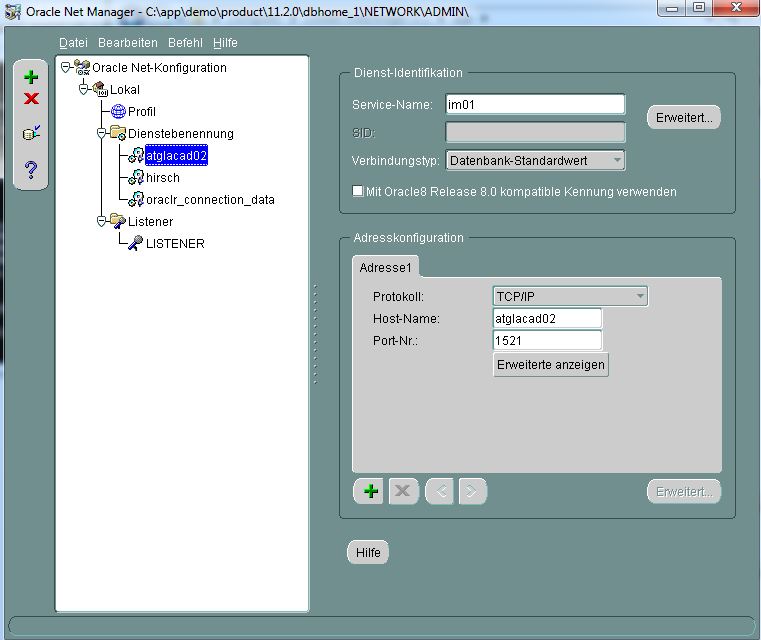Viewport: 761px width, 640px height.
Task: Click the Erweiterte anzeigen button
Action: coord(551,364)
